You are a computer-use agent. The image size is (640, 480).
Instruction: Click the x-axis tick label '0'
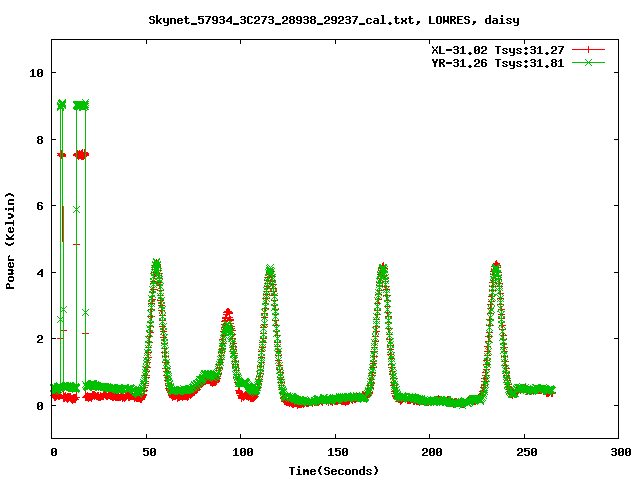tap(54, 452)
